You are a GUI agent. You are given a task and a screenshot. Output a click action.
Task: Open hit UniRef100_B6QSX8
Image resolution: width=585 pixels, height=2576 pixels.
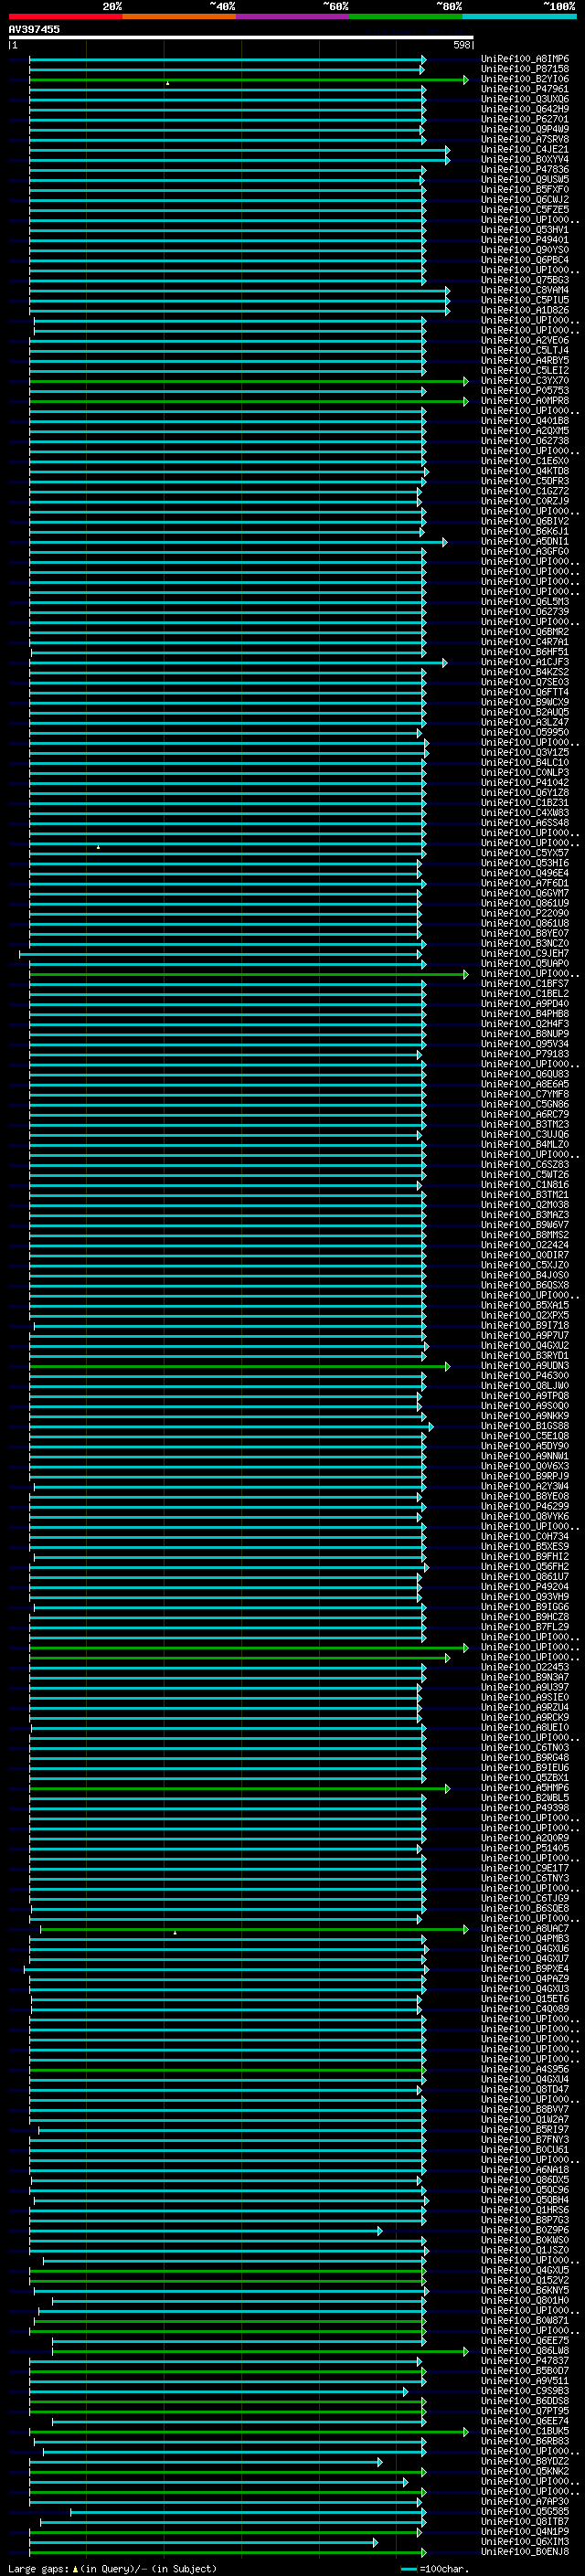(525, 1285)
